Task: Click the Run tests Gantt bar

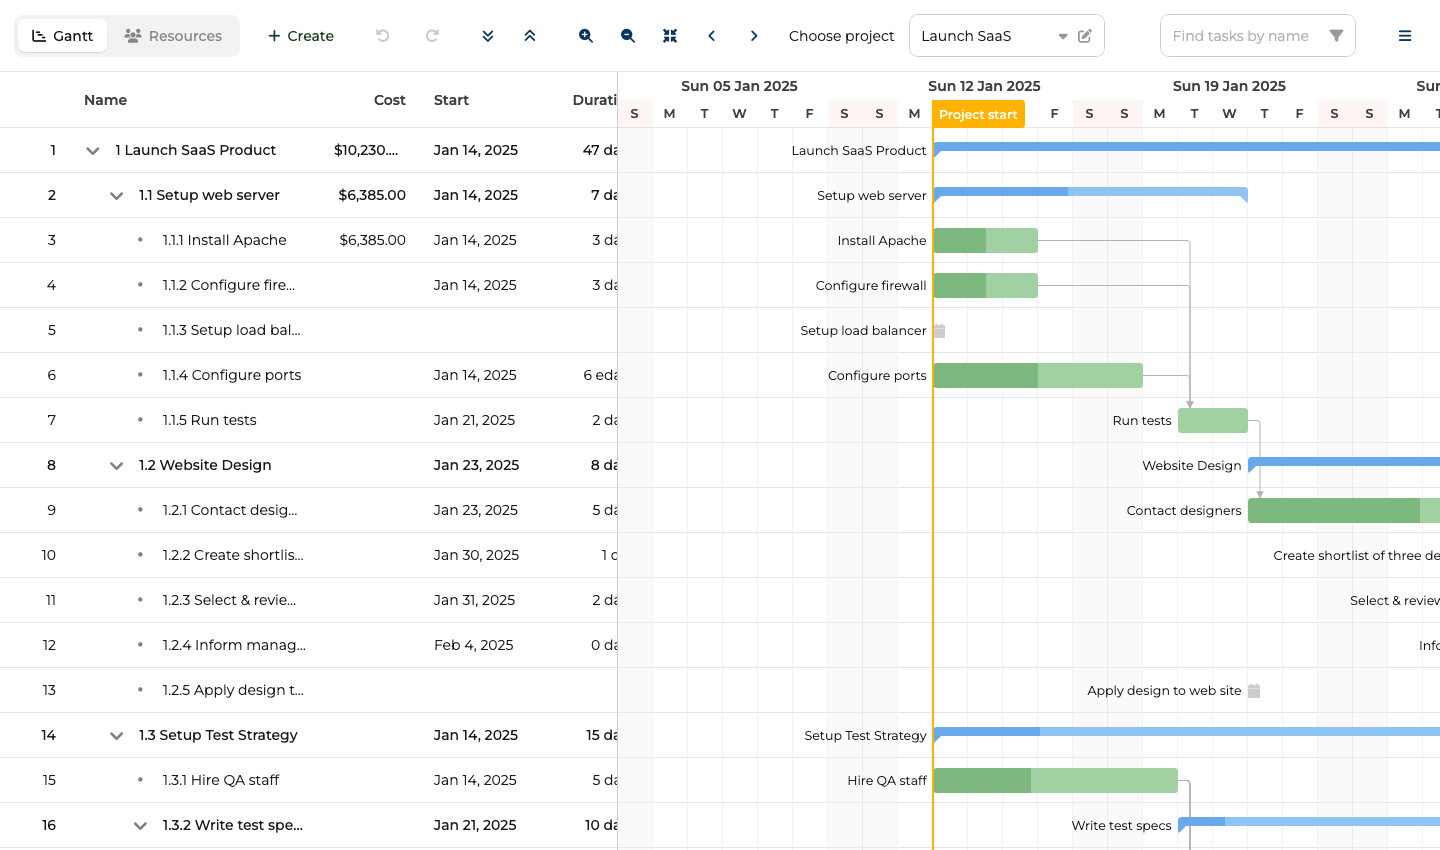Action: tap(1213, 420)
